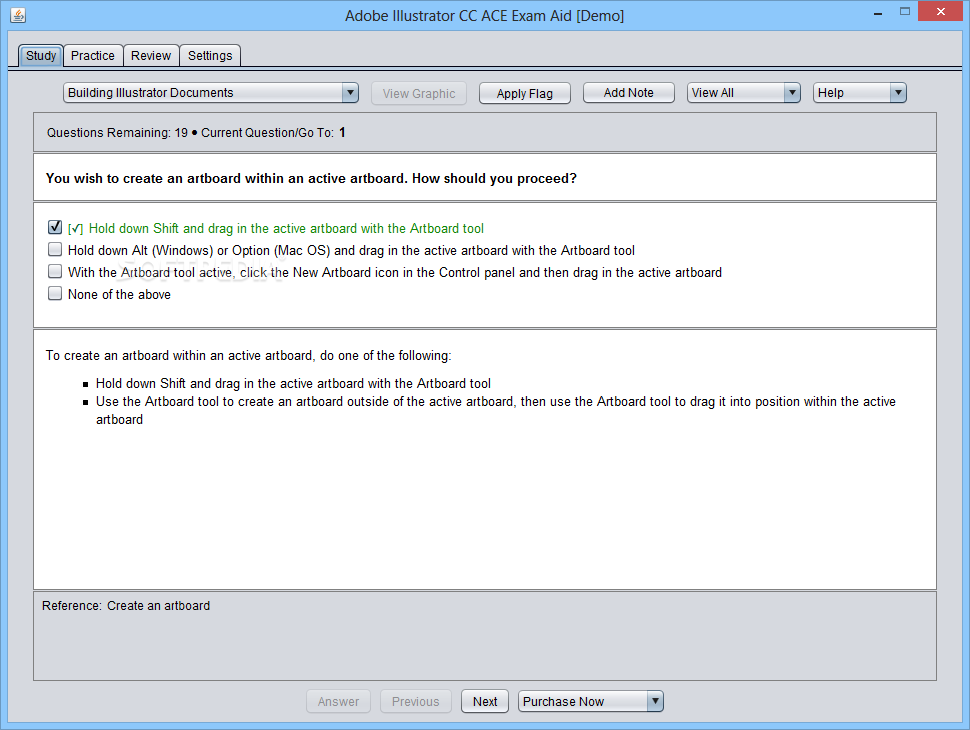Click the Java app icon in title bar

click(17, 15)
